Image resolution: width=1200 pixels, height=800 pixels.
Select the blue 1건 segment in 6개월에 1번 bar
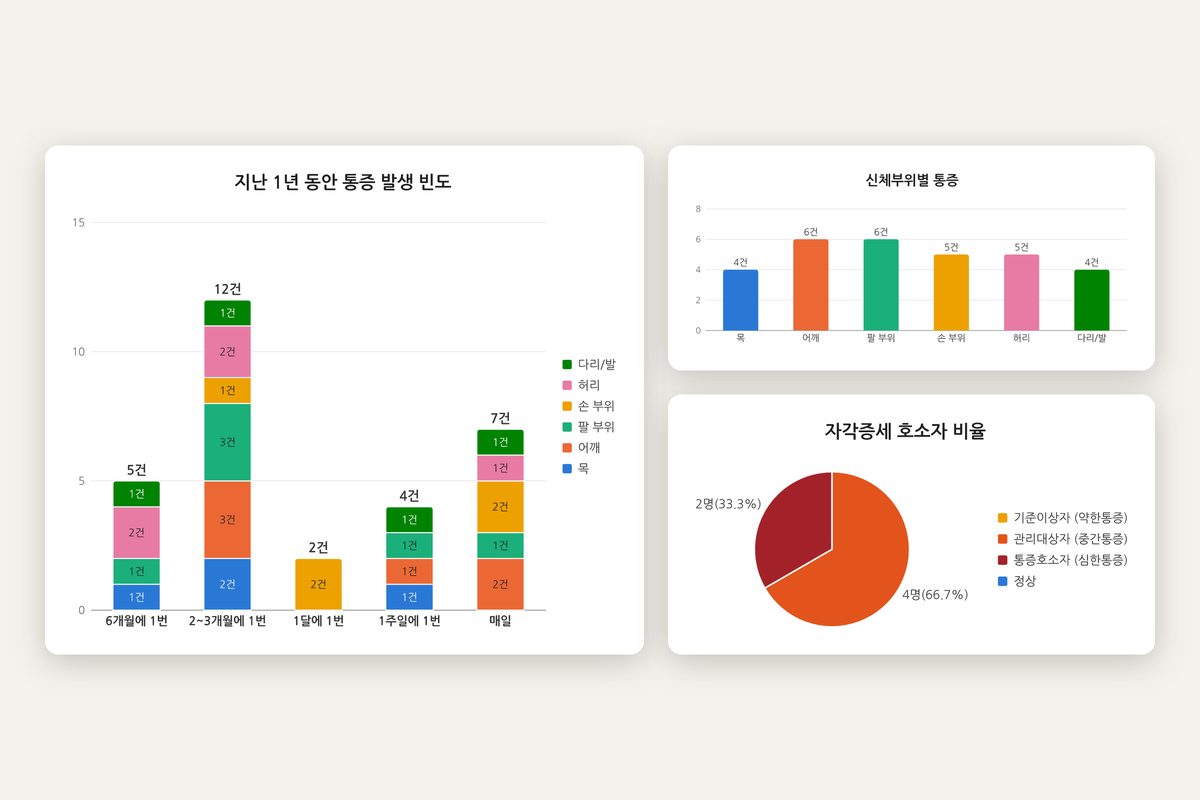[137, 597]
